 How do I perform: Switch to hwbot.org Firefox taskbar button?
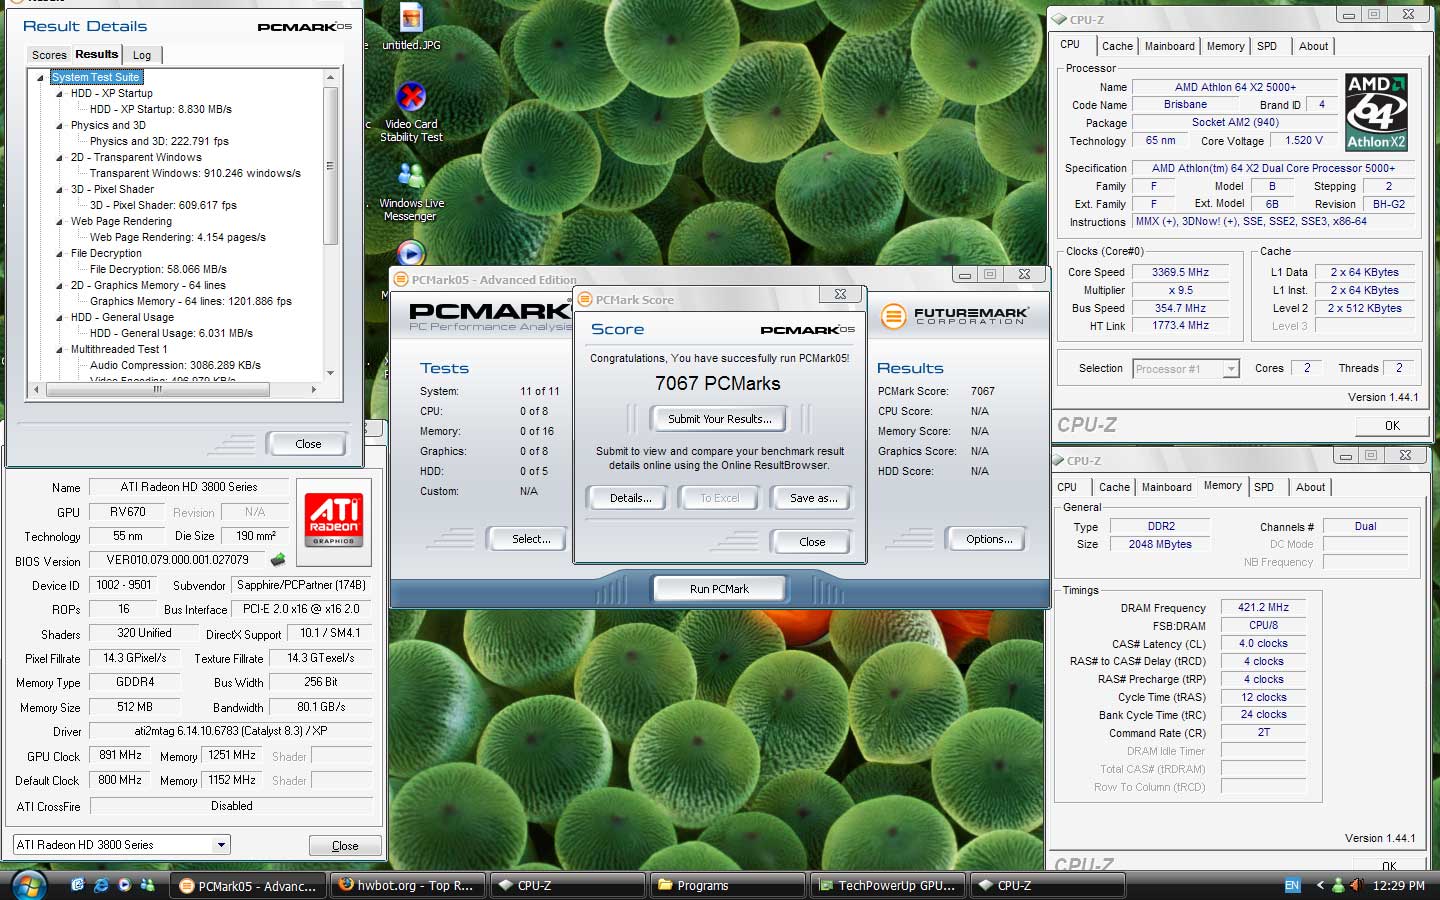point(407,885)
